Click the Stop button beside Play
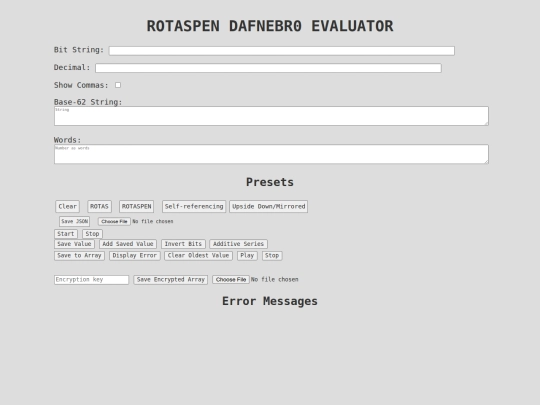Viewport: 540px width, 405px height. coord(272,256)
